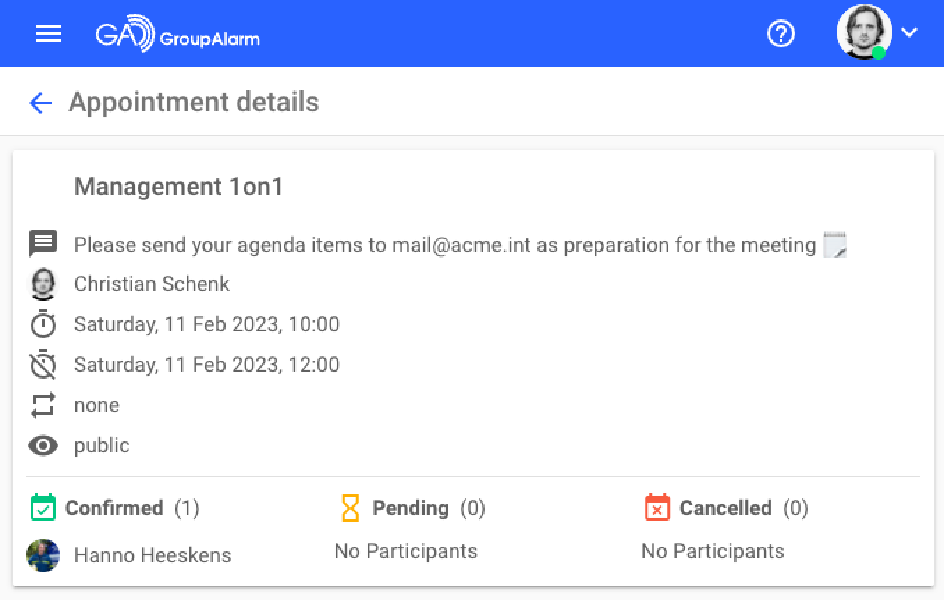This screenshot has height=600, width=944.
Task: Open the profile avatar in header
Action: [x=863, y=32]
